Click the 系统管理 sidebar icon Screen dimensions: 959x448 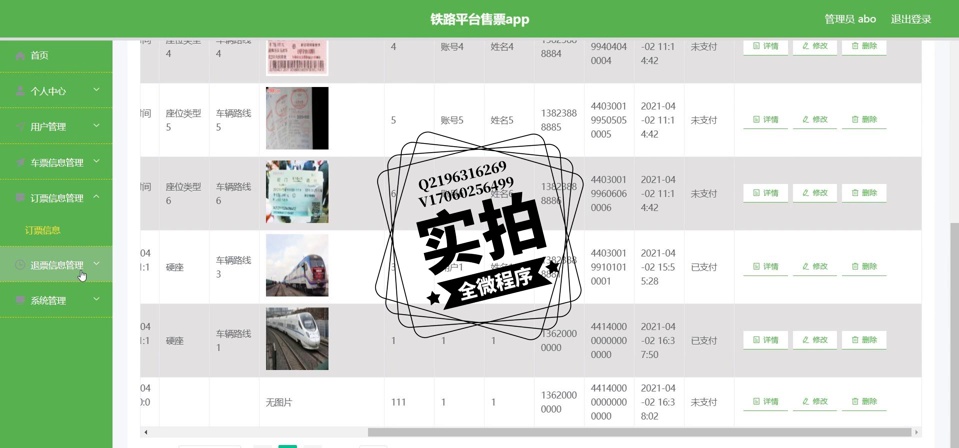[x=20, y=300]
